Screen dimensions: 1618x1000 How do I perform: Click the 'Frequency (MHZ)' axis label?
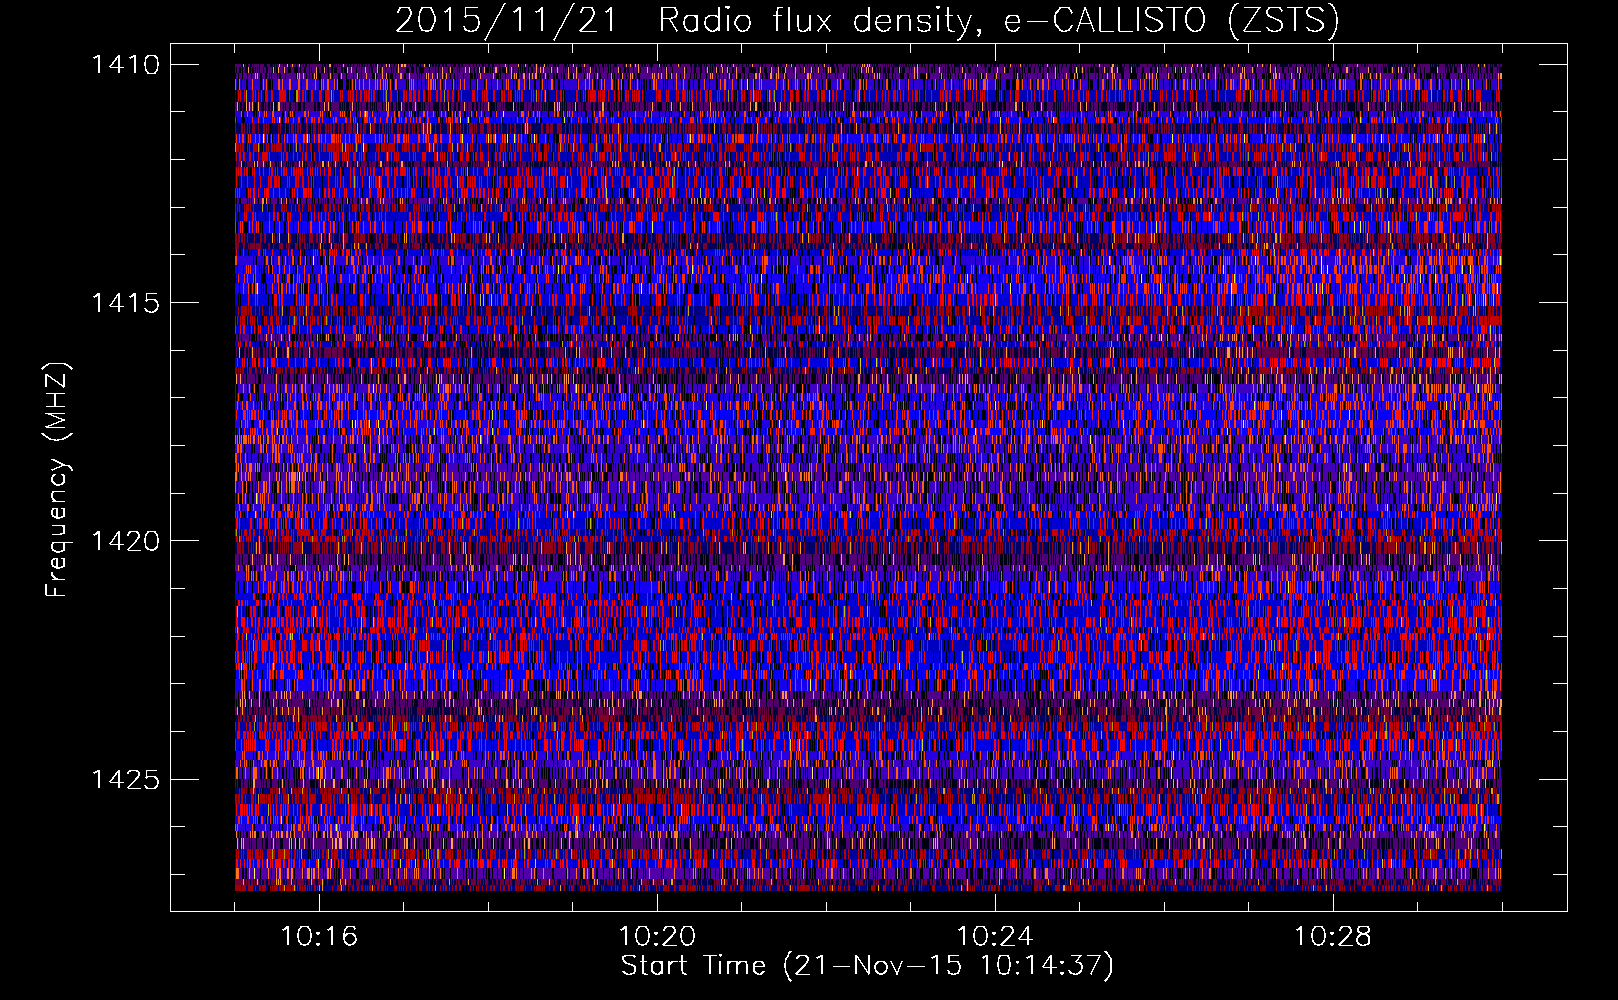pyautogui.click(x=57, y=479)
